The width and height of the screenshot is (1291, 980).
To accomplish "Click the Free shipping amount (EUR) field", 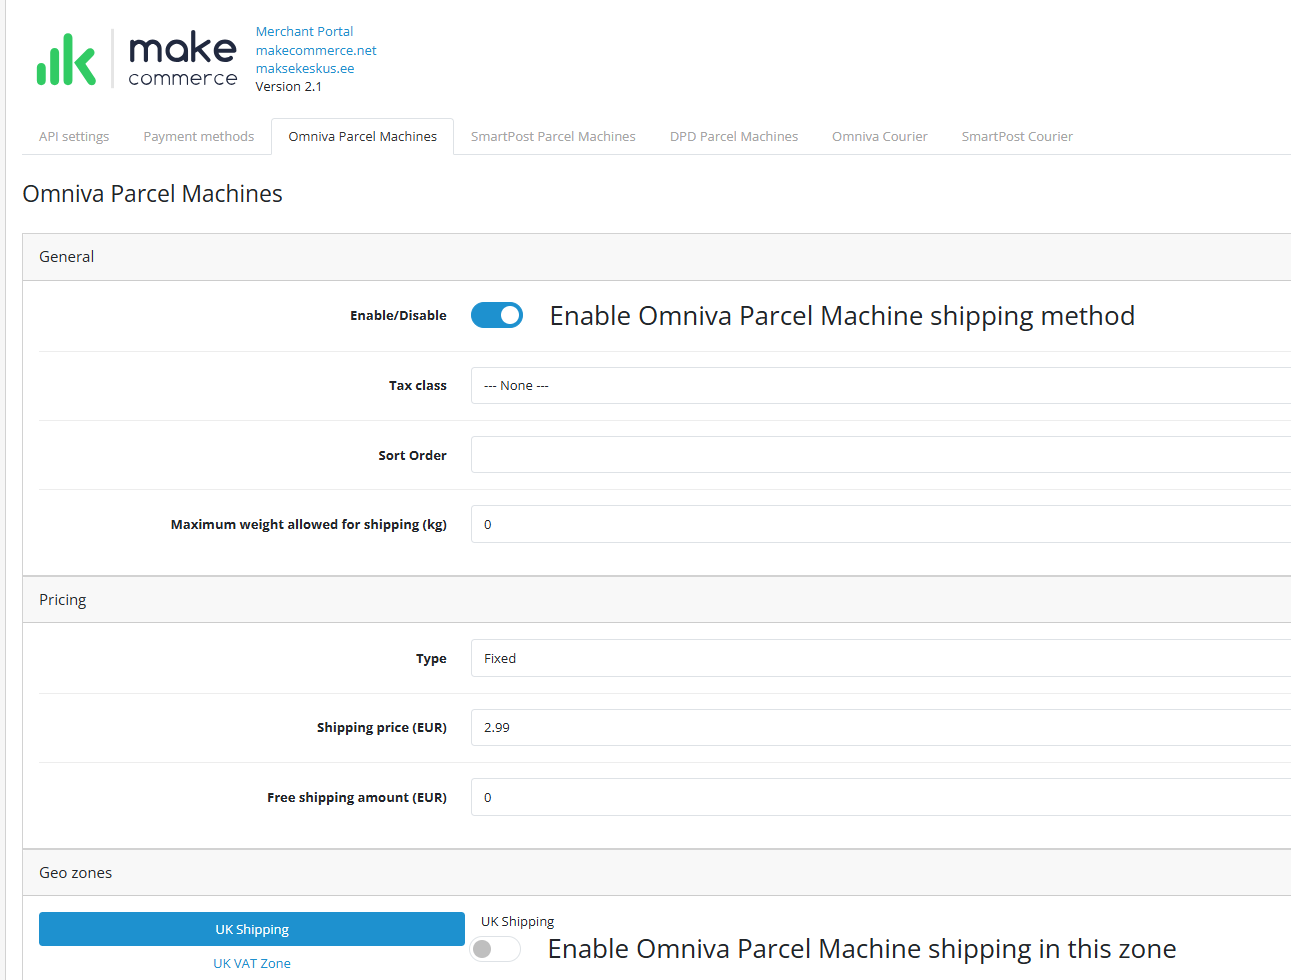I will pos(881,797).
